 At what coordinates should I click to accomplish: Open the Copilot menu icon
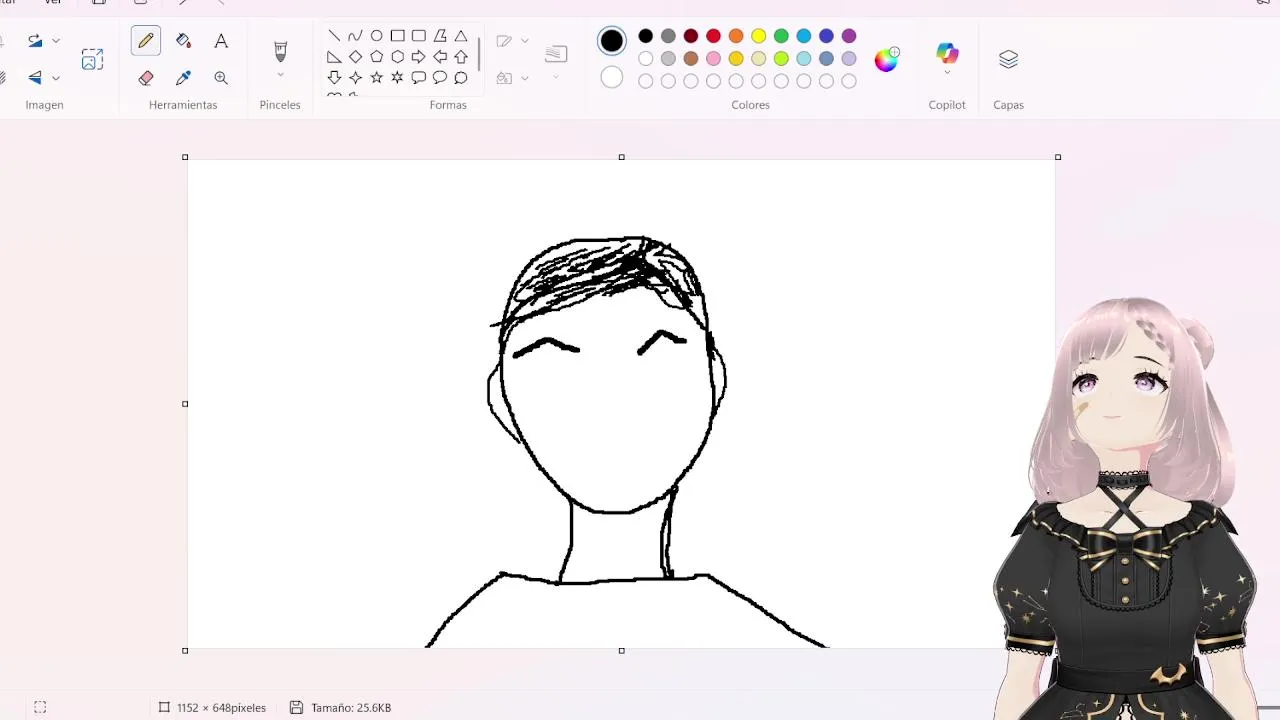[x=947, y=53]
